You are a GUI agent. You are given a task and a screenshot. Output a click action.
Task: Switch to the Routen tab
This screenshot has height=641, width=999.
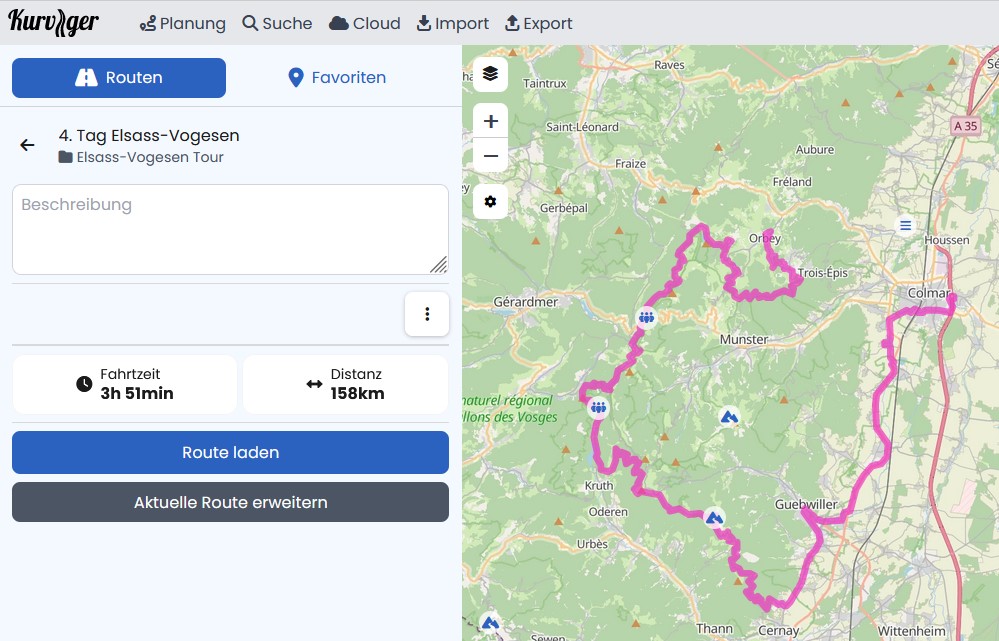click(x=119, y=78)
